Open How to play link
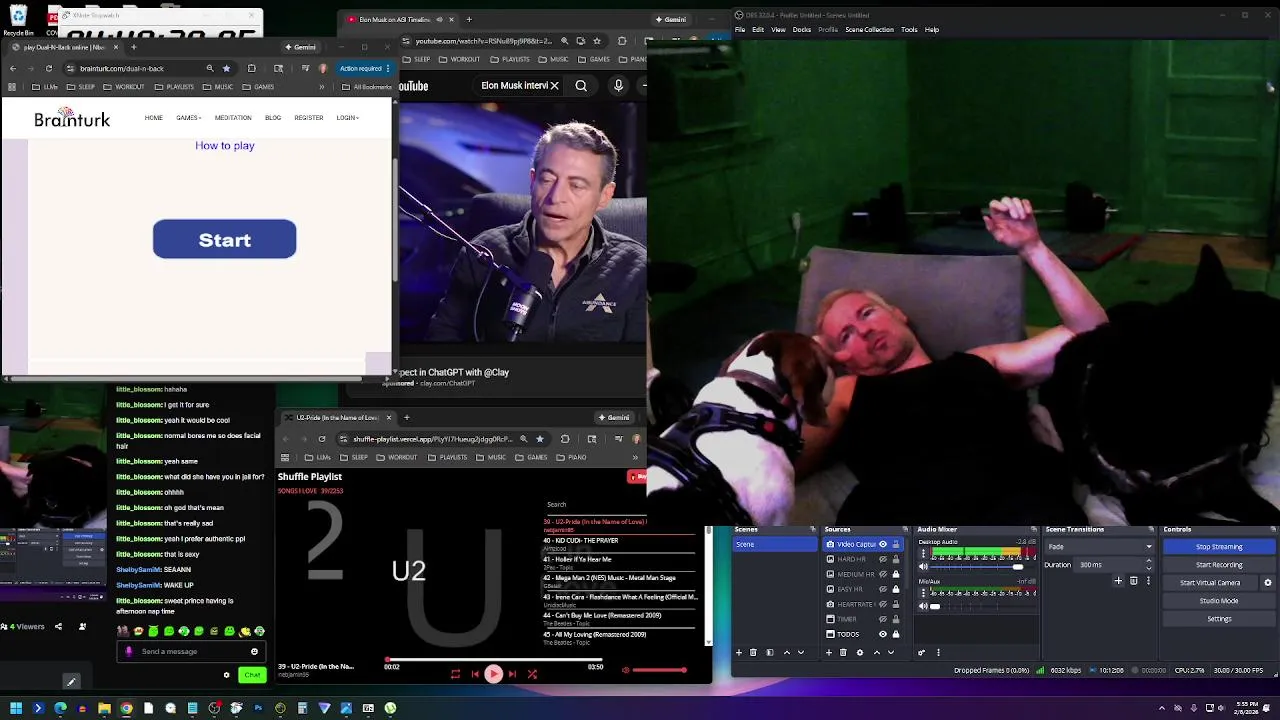This screenshot has width=1280, height=720. coord(225,146)
